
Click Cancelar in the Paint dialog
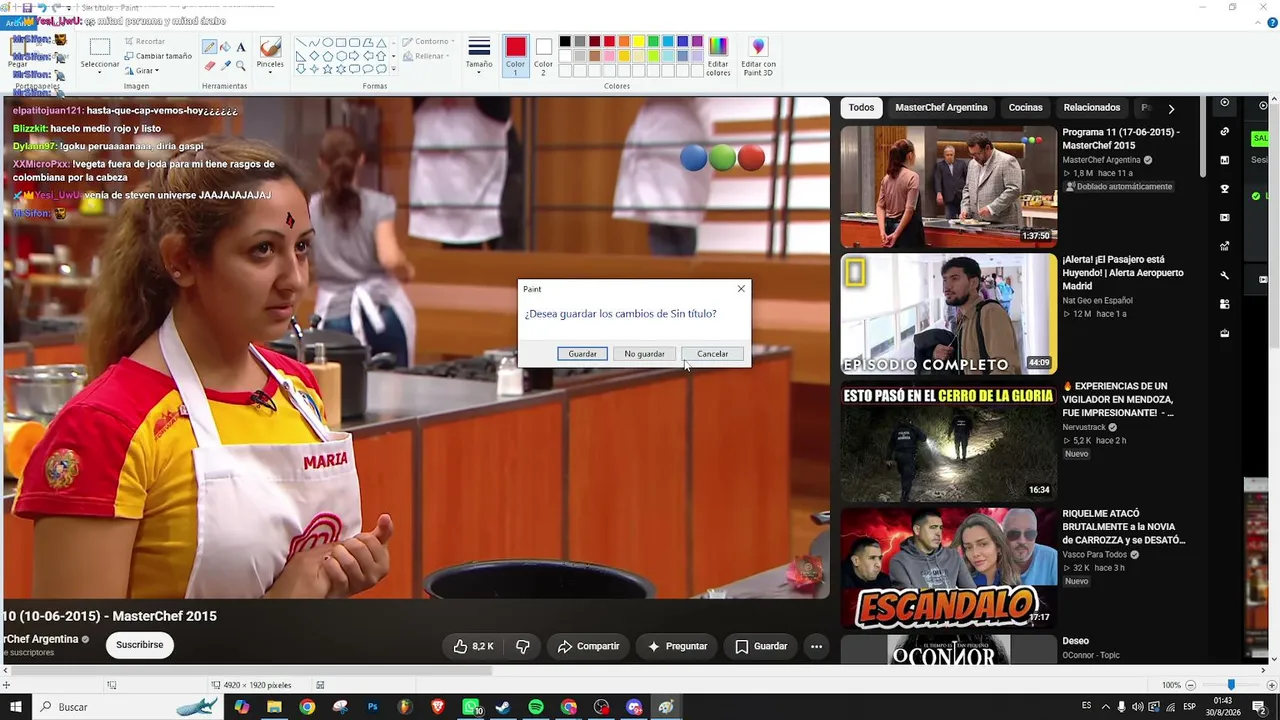pos(712,354)
